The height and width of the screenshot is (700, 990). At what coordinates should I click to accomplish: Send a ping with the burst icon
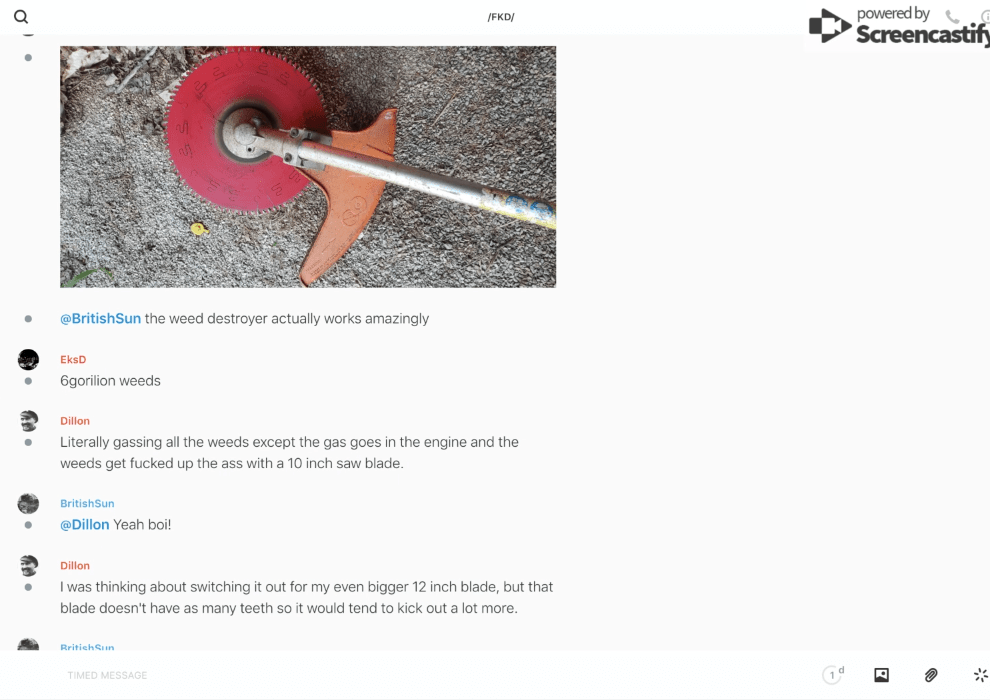(x=981, y=675)
